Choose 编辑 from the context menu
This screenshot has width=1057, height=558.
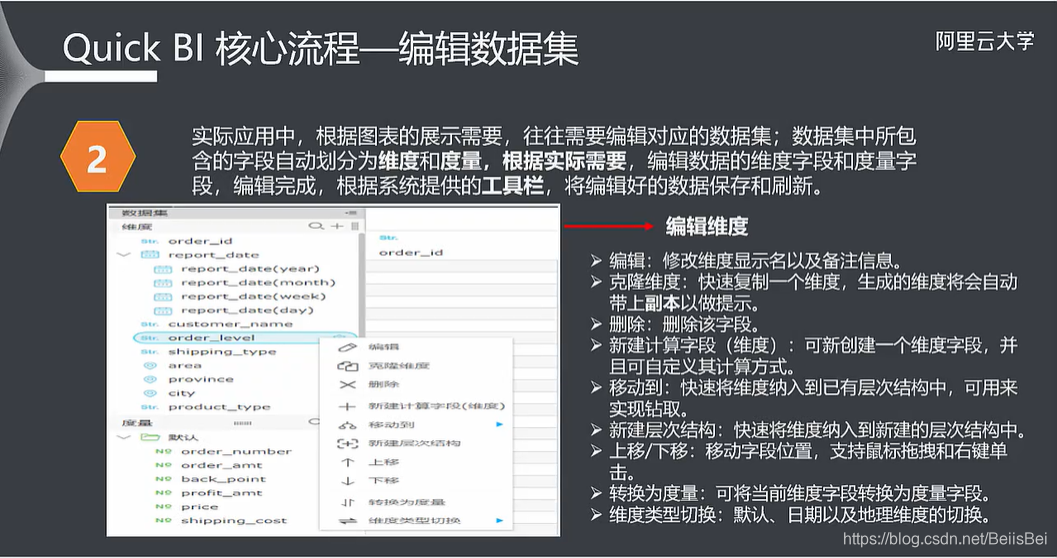pos(384,347)
